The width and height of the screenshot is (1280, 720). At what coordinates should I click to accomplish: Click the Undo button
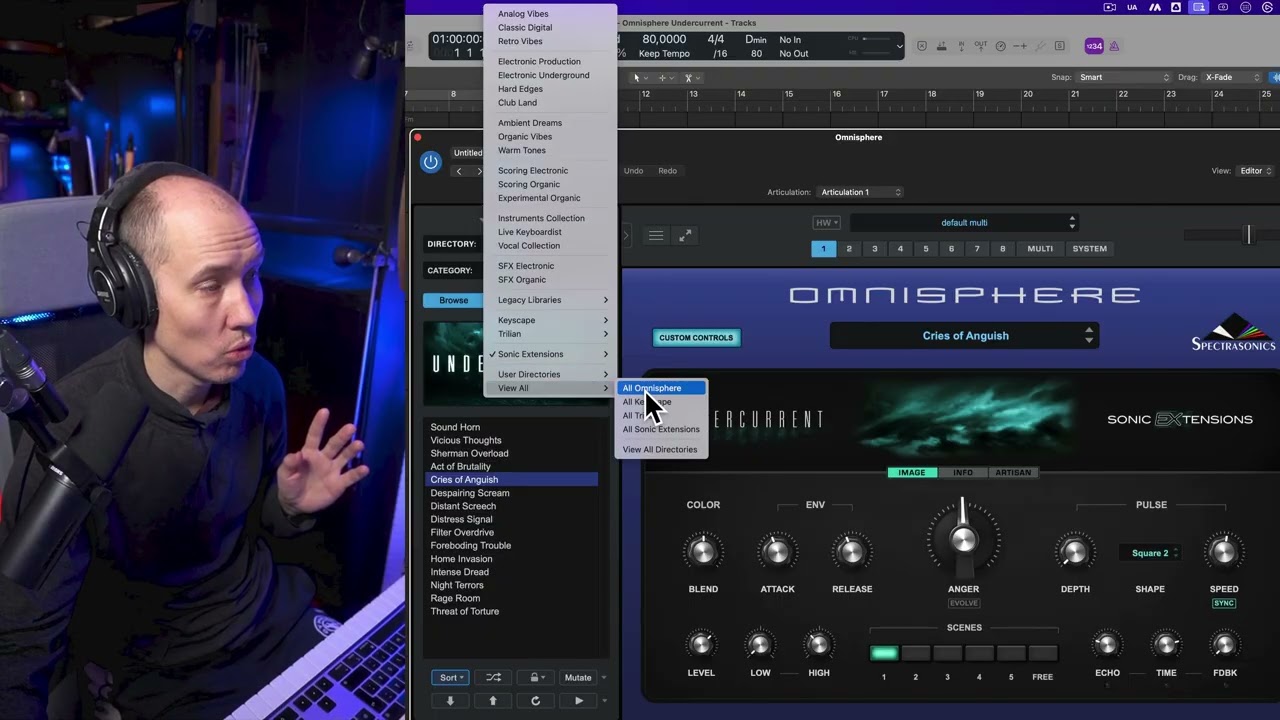(634, 171)
